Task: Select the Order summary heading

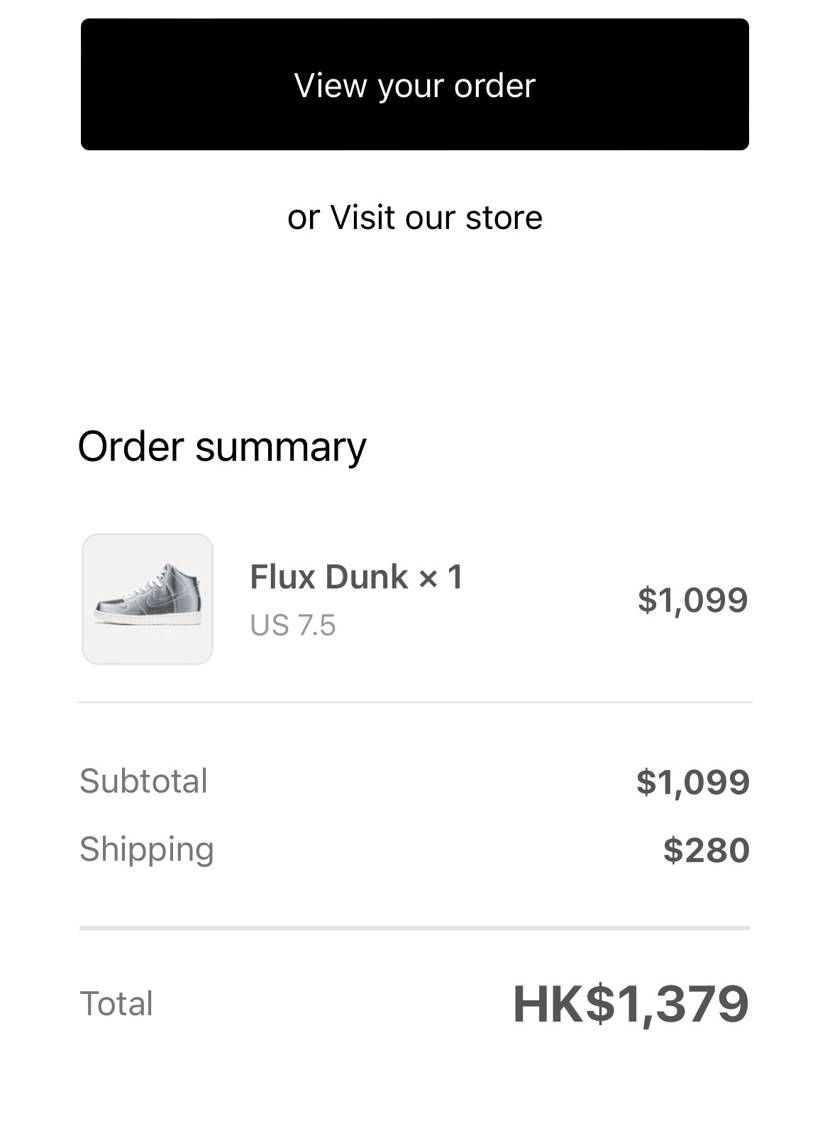Action: (222, 447)
